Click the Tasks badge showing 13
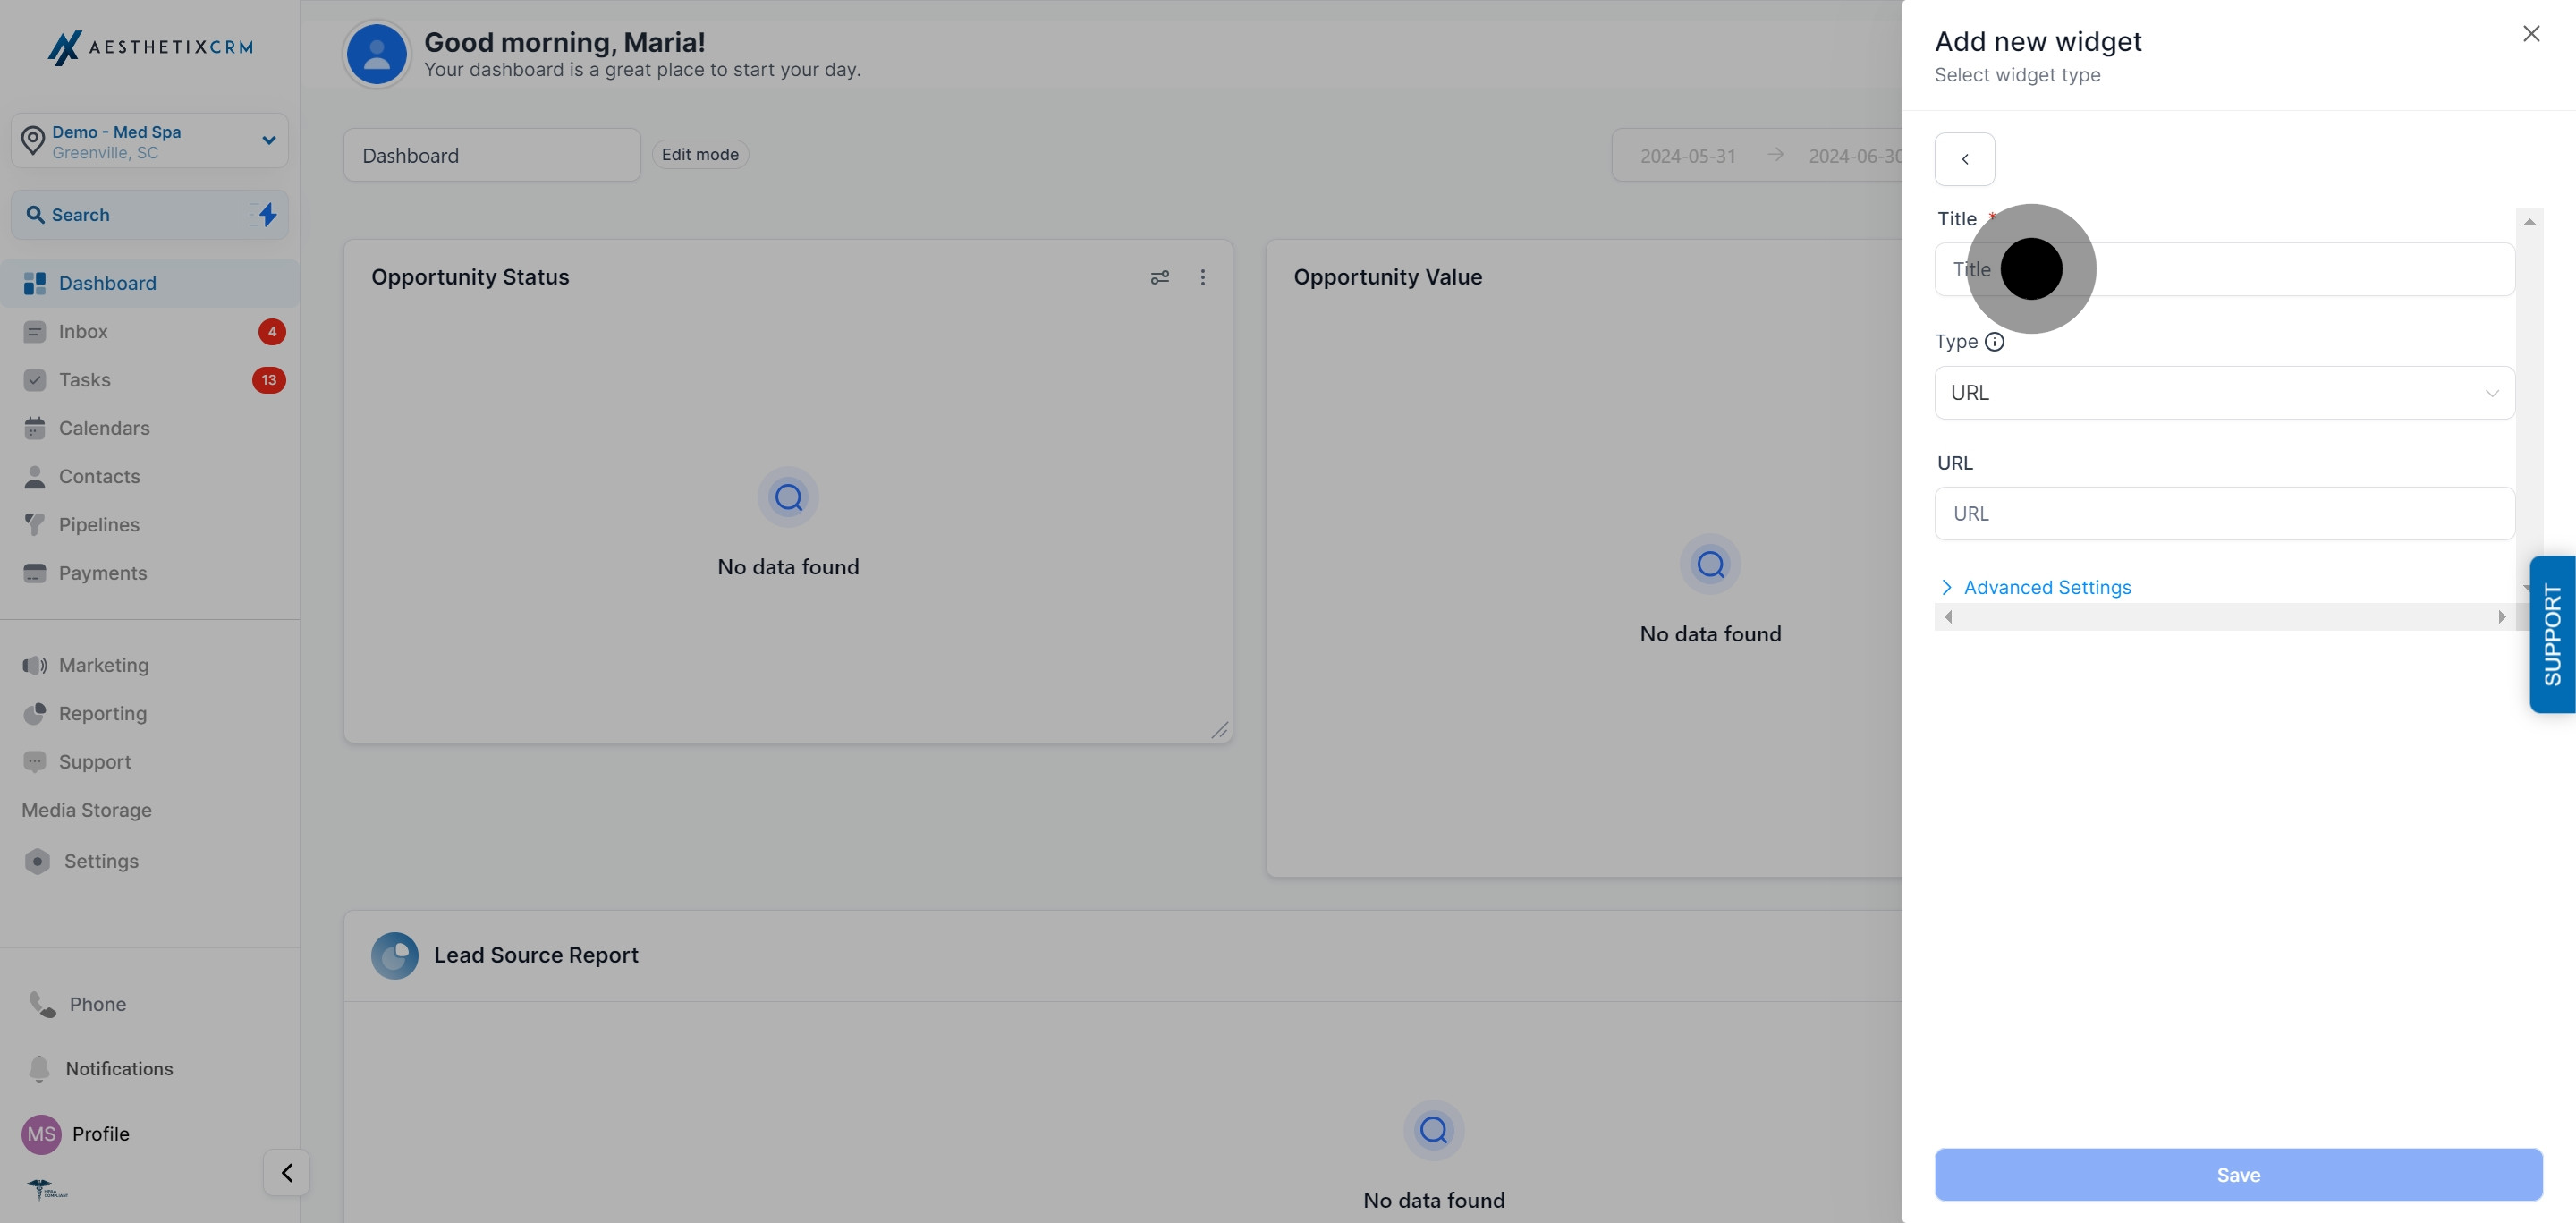2576x1223 pixels. (x=269, y=379)
